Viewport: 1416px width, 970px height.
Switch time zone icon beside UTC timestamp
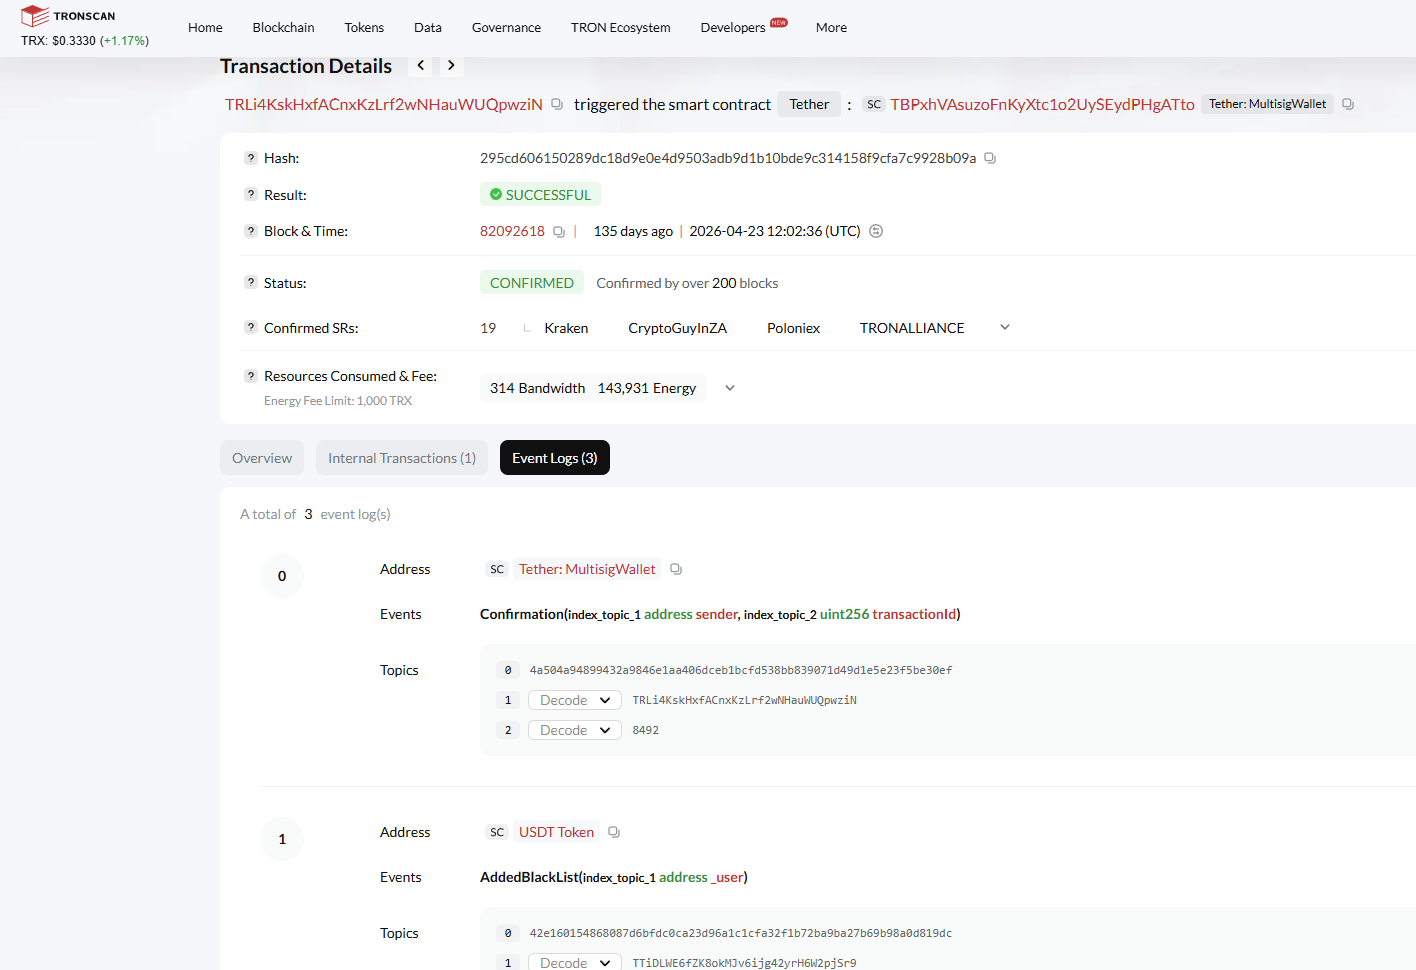pos(876,231)
